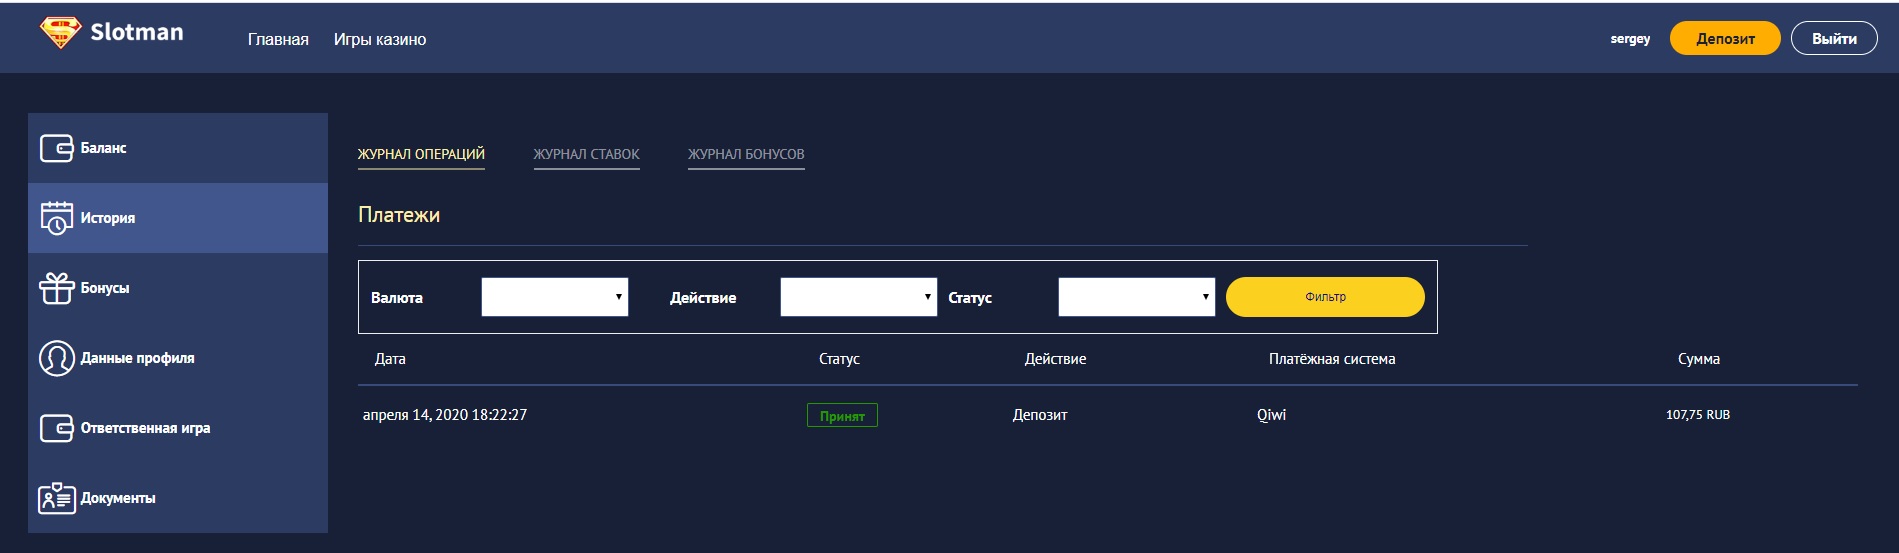Click the Slotman diamond logo icon

tap(60, 32)
